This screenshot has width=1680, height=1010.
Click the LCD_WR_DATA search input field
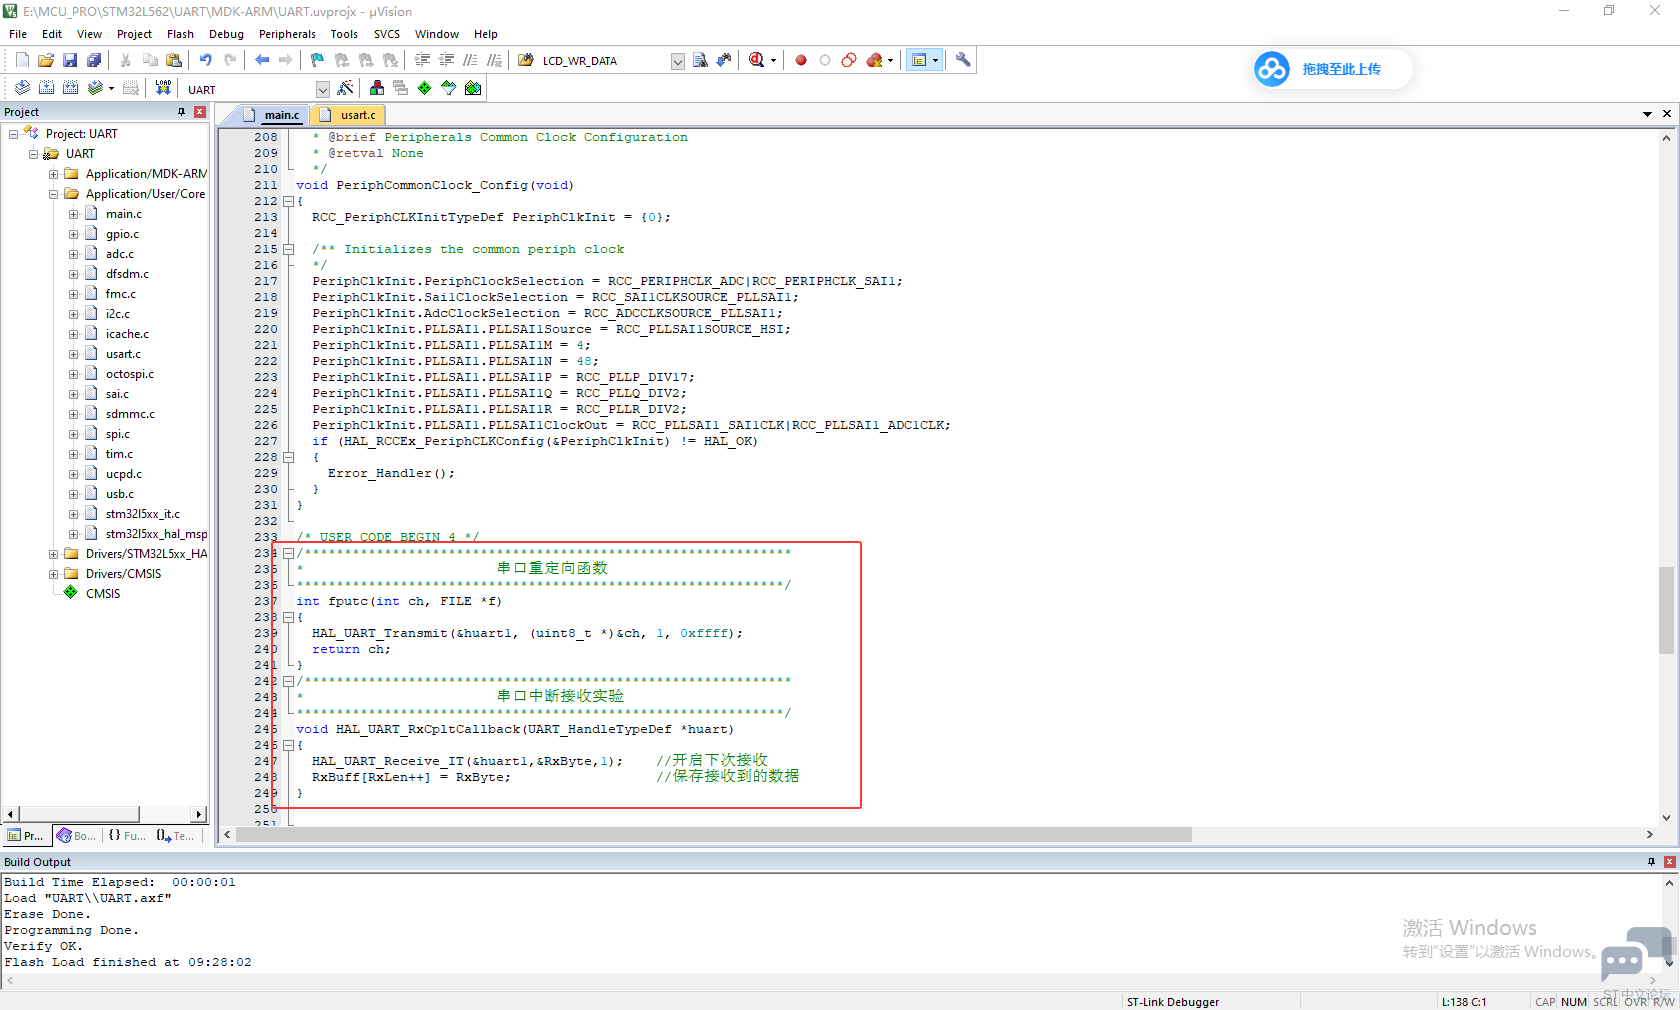coord(603,61)
